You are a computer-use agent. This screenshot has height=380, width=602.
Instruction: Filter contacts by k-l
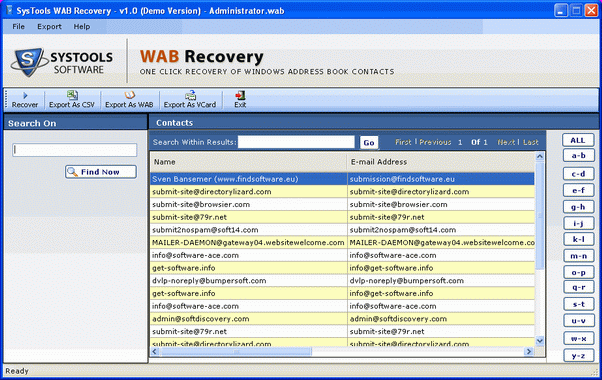click(579, 239)
